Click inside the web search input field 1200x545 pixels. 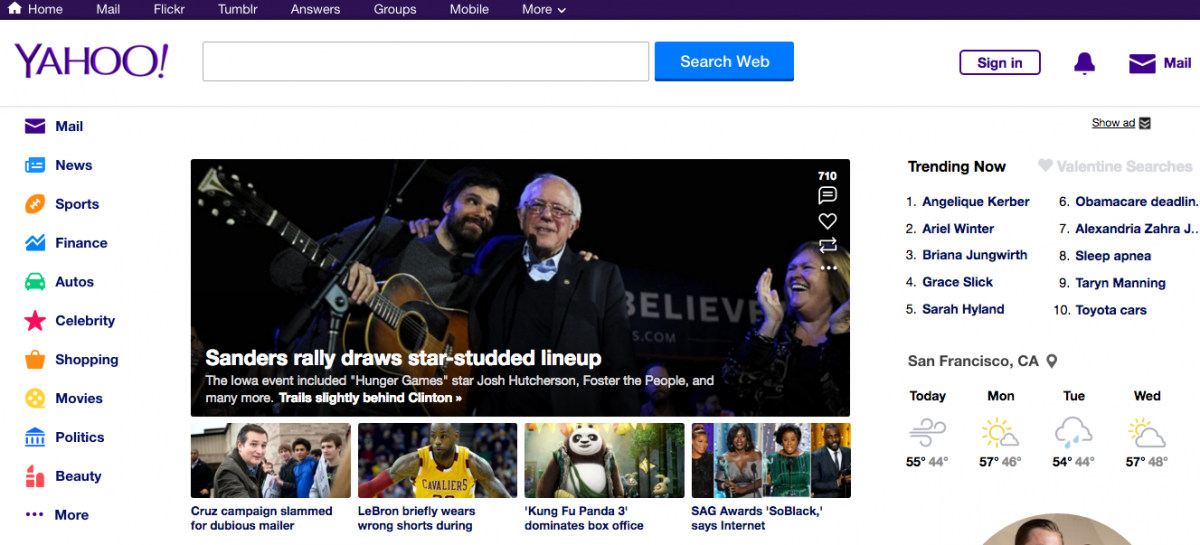[x=426, y=61]
